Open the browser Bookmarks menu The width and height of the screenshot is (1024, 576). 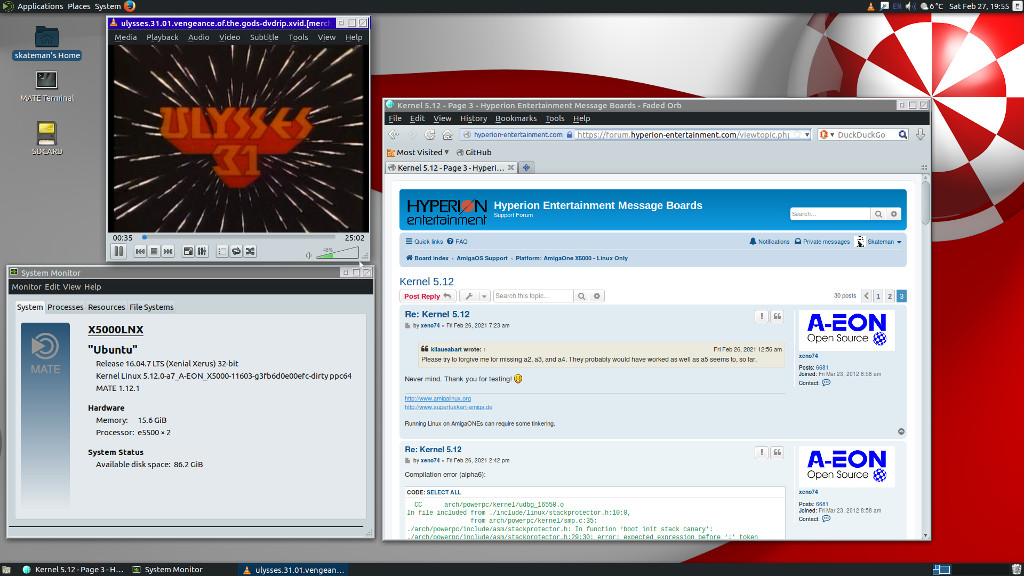(516, 118)
